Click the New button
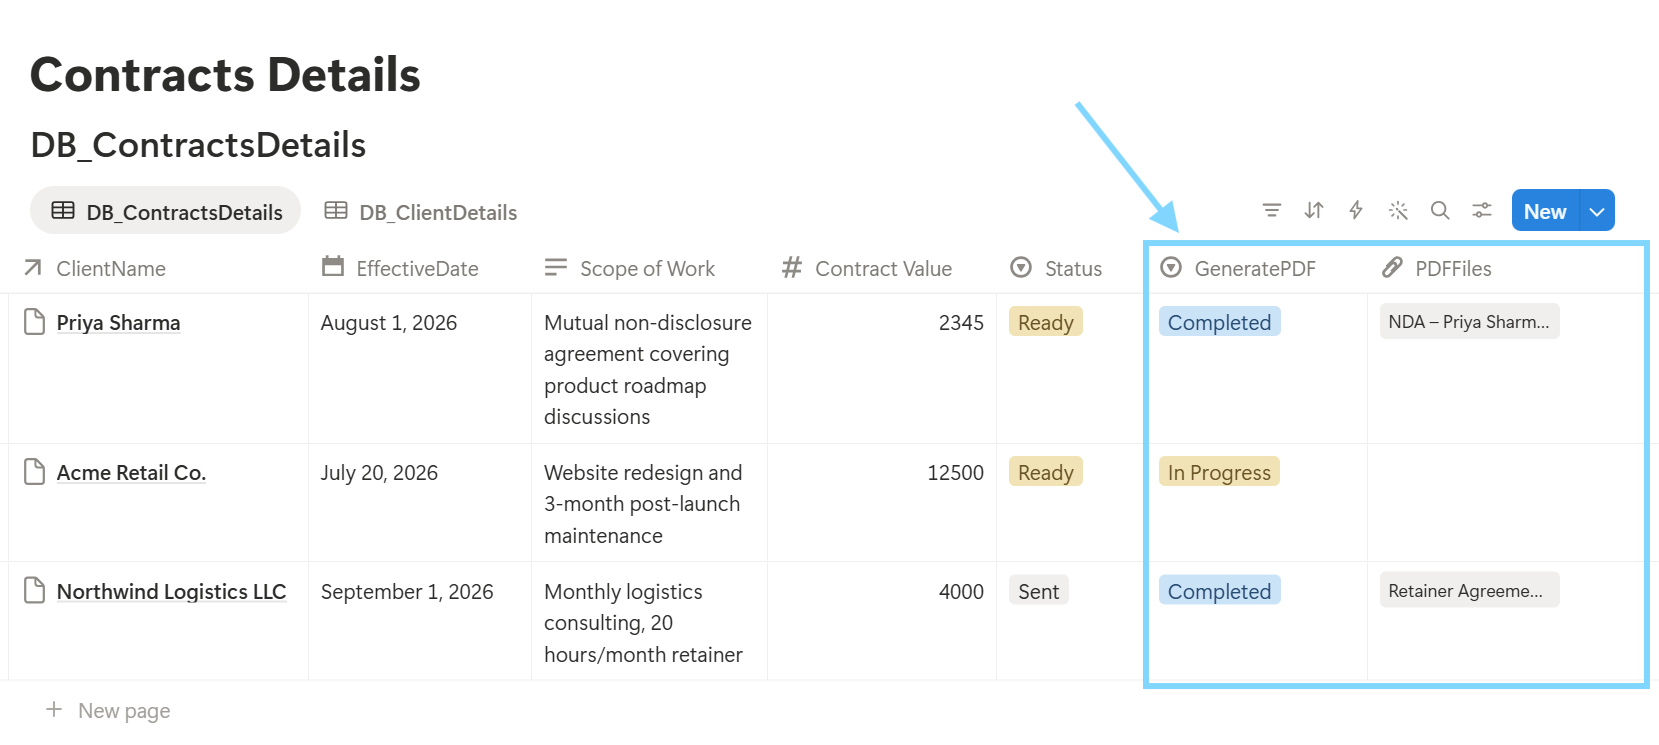 coord(1545,211)
